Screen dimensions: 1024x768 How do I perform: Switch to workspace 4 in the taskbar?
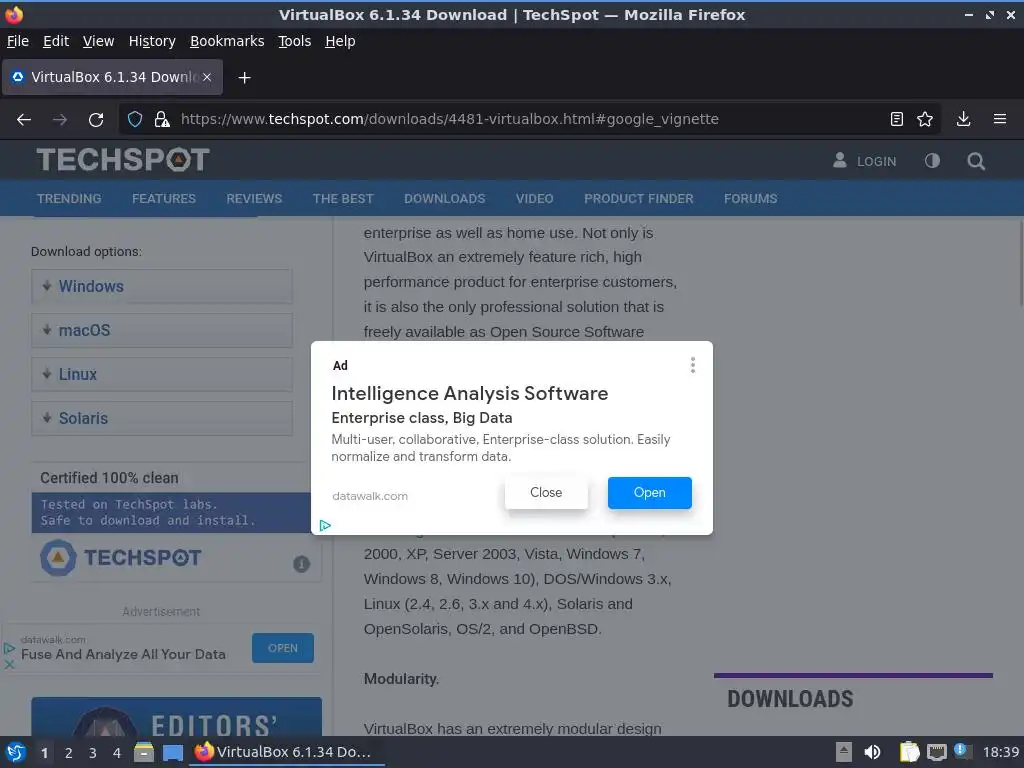117,753
